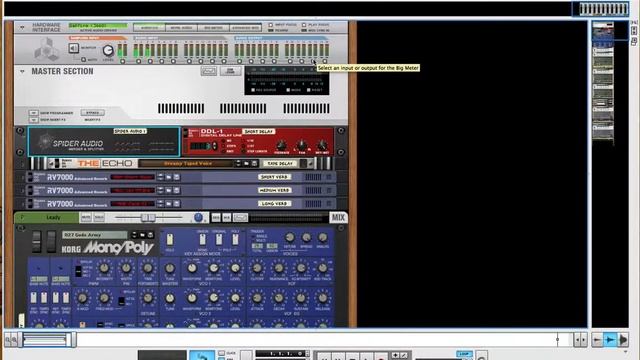
Task: Mute the Leady mix channel
Action: click(x=86, y=218)
